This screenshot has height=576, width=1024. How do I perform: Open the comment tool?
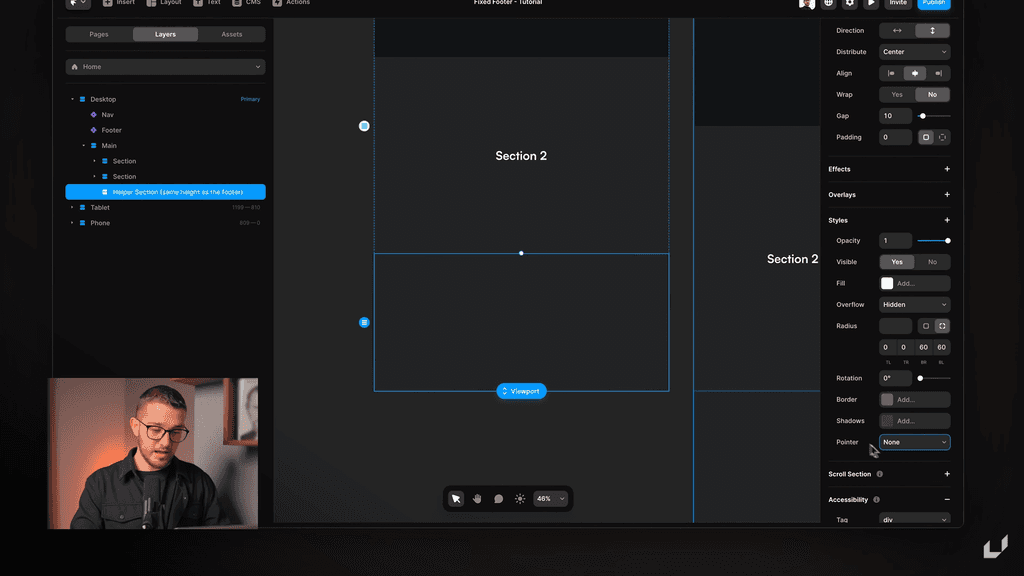coord(499,498)
